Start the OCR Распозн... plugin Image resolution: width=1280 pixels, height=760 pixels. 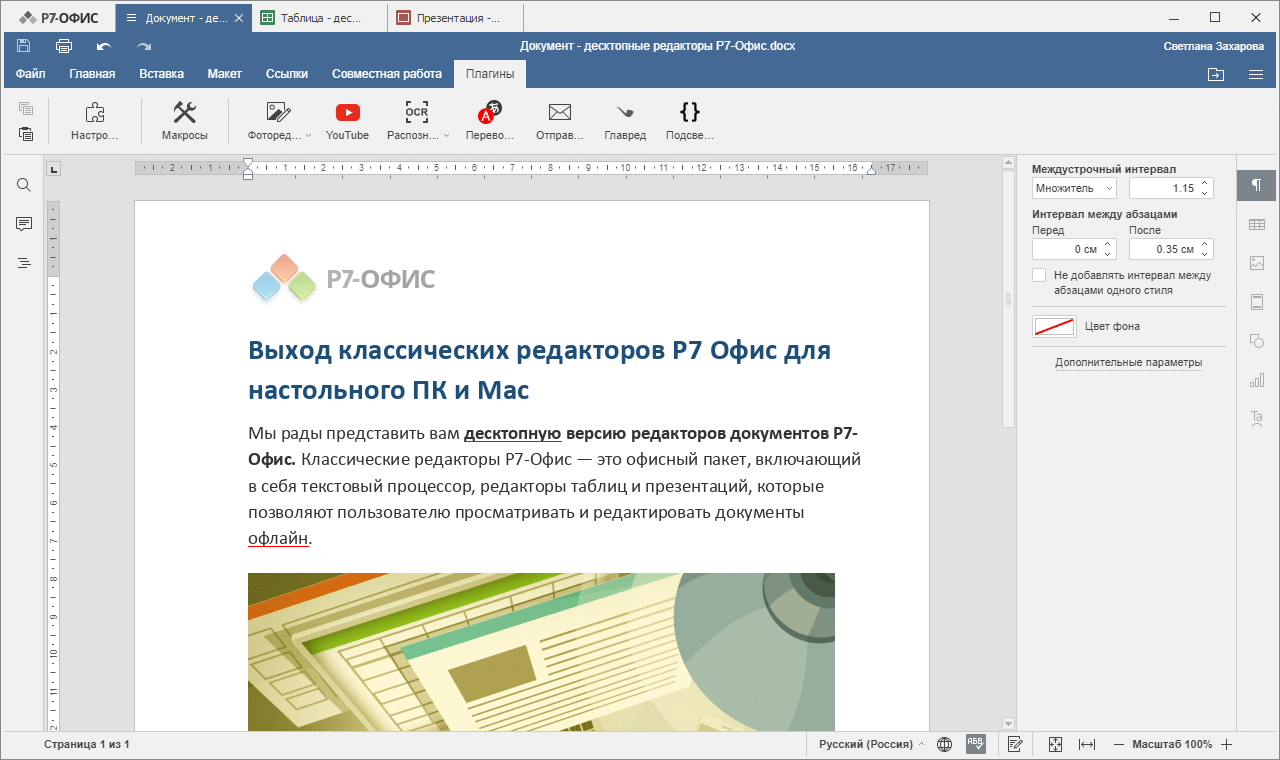(x=414, y=122)
